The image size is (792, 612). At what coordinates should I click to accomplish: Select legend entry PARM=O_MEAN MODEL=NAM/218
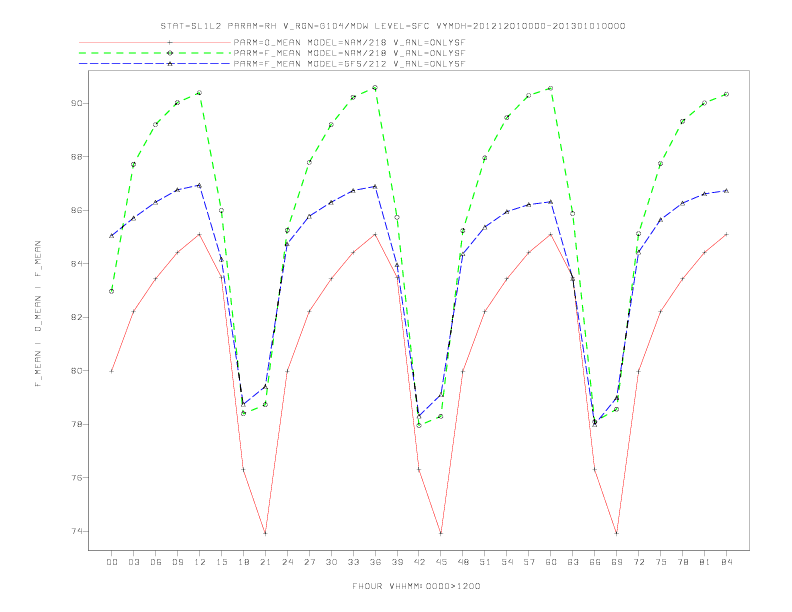coord(349,43)
